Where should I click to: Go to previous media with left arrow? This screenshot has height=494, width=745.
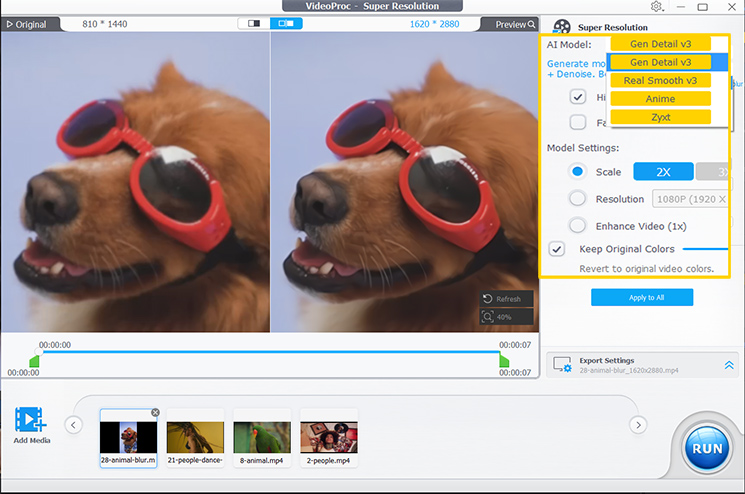(73, 425)
